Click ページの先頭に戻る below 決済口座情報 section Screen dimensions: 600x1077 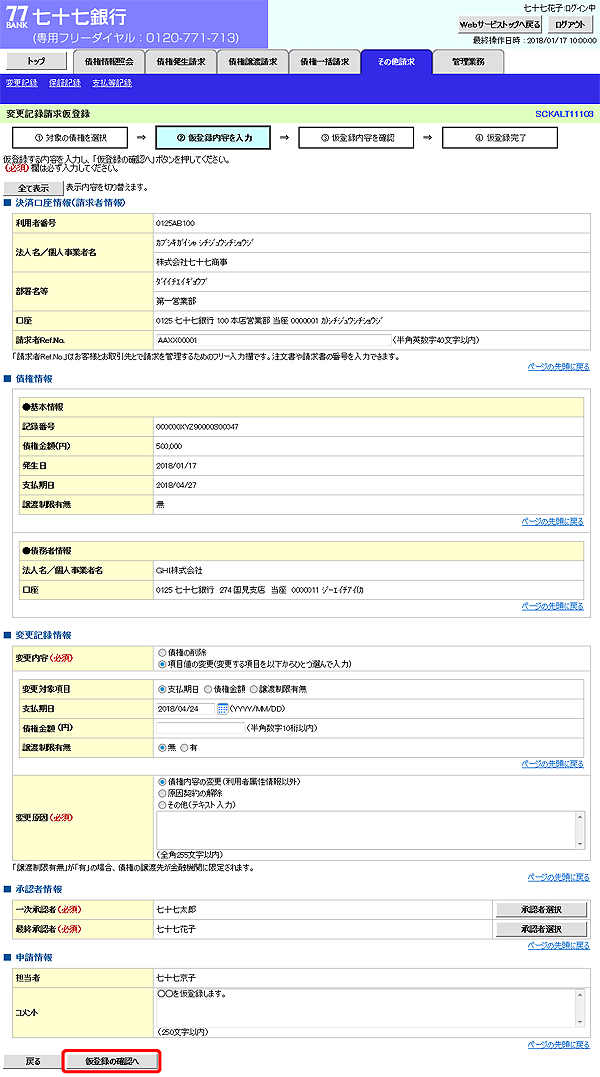click(x=558, y=367)
